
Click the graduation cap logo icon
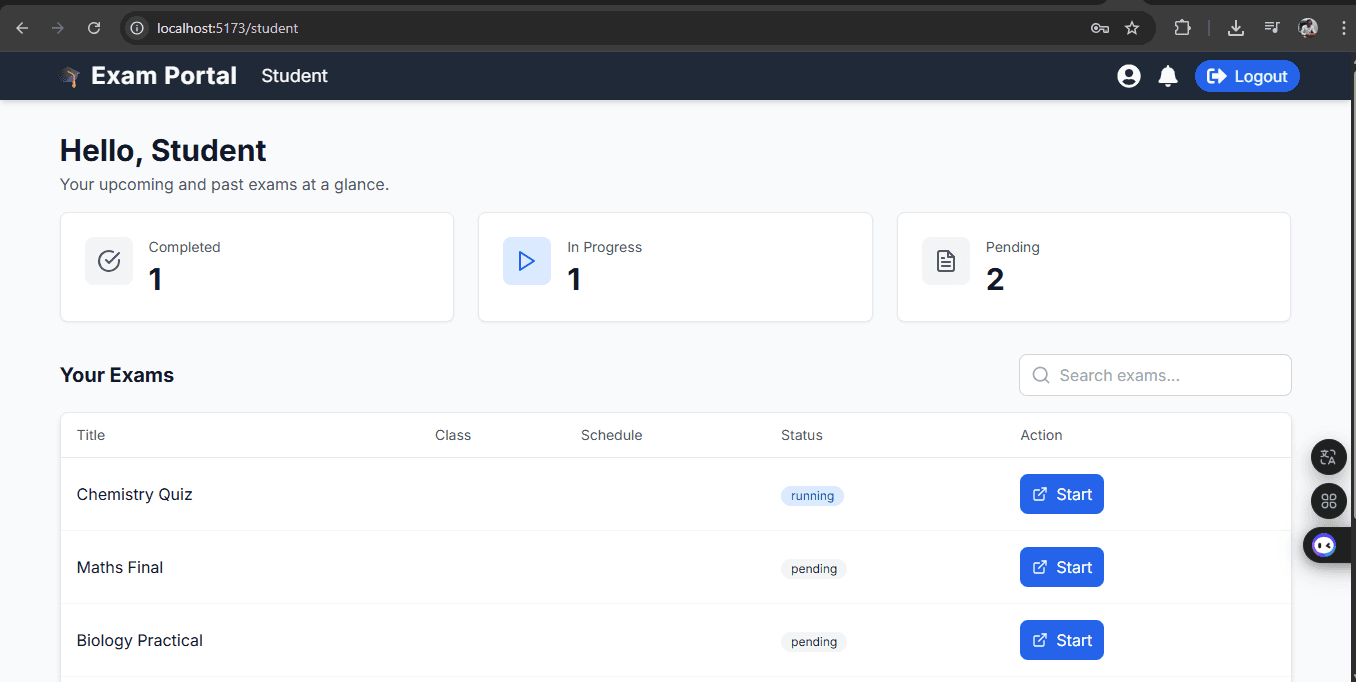(x=70, y=77)
